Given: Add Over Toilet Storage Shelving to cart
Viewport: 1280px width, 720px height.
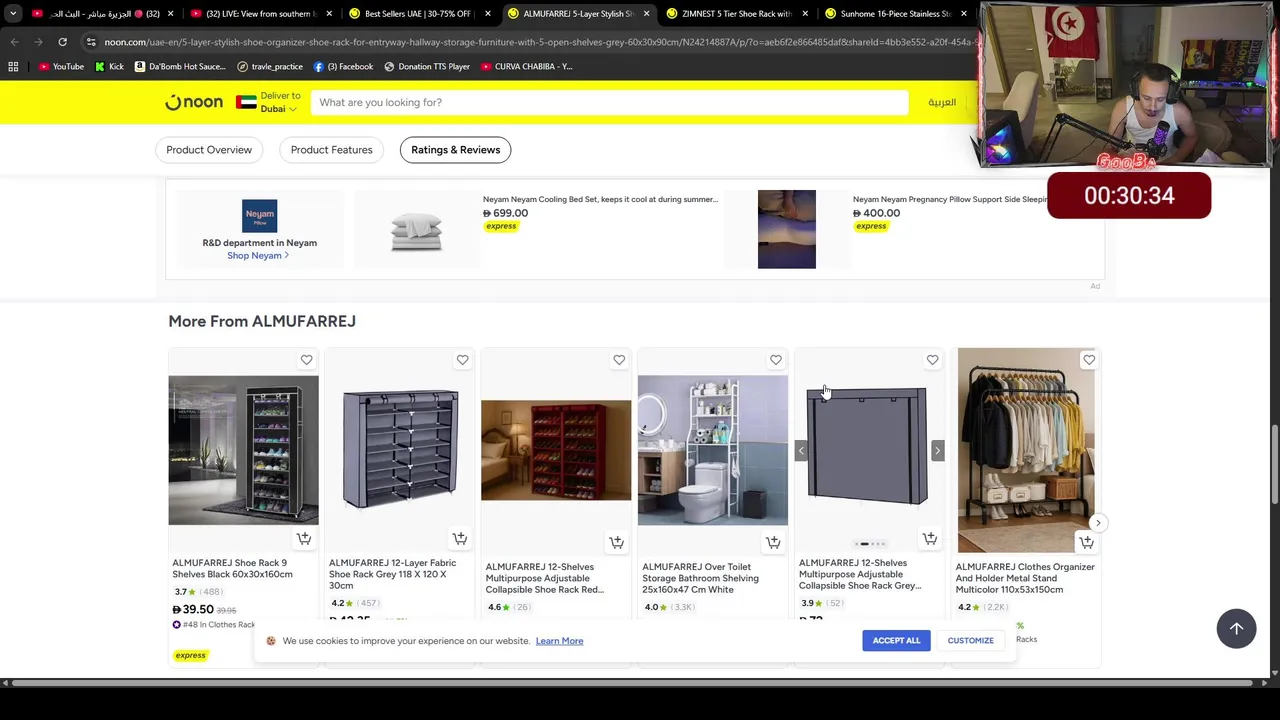Looking at the screenshot, I should click(773, 542).
